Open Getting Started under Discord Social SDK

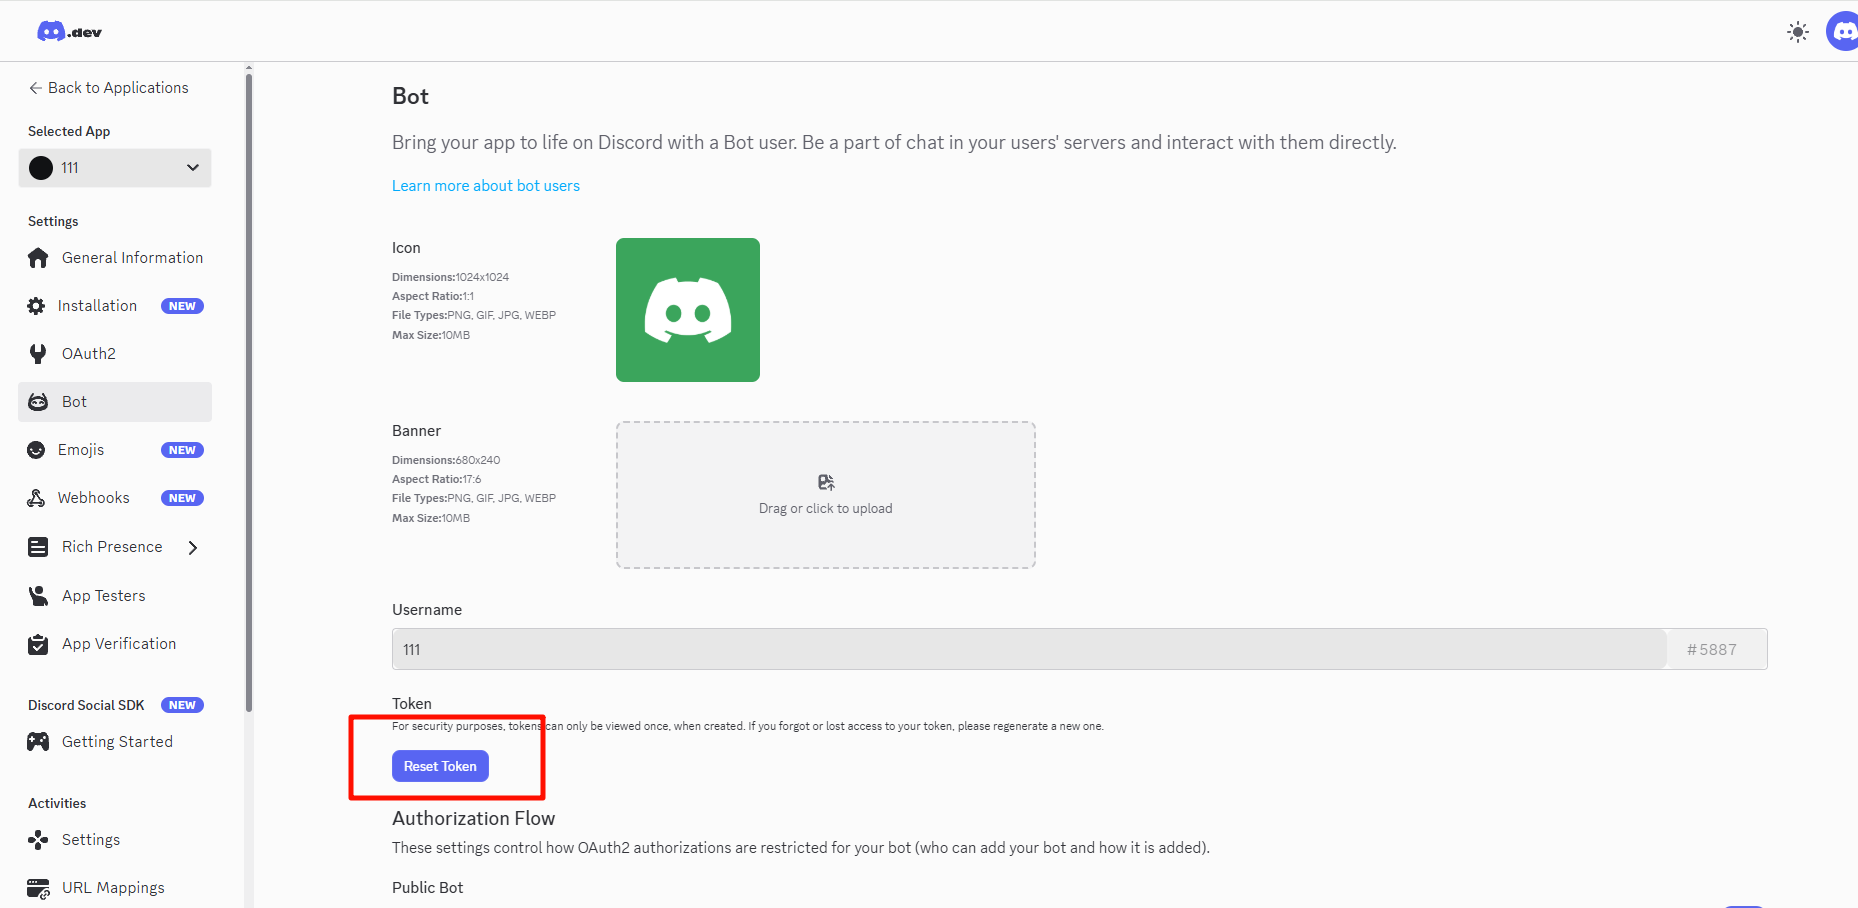[117, 741]
